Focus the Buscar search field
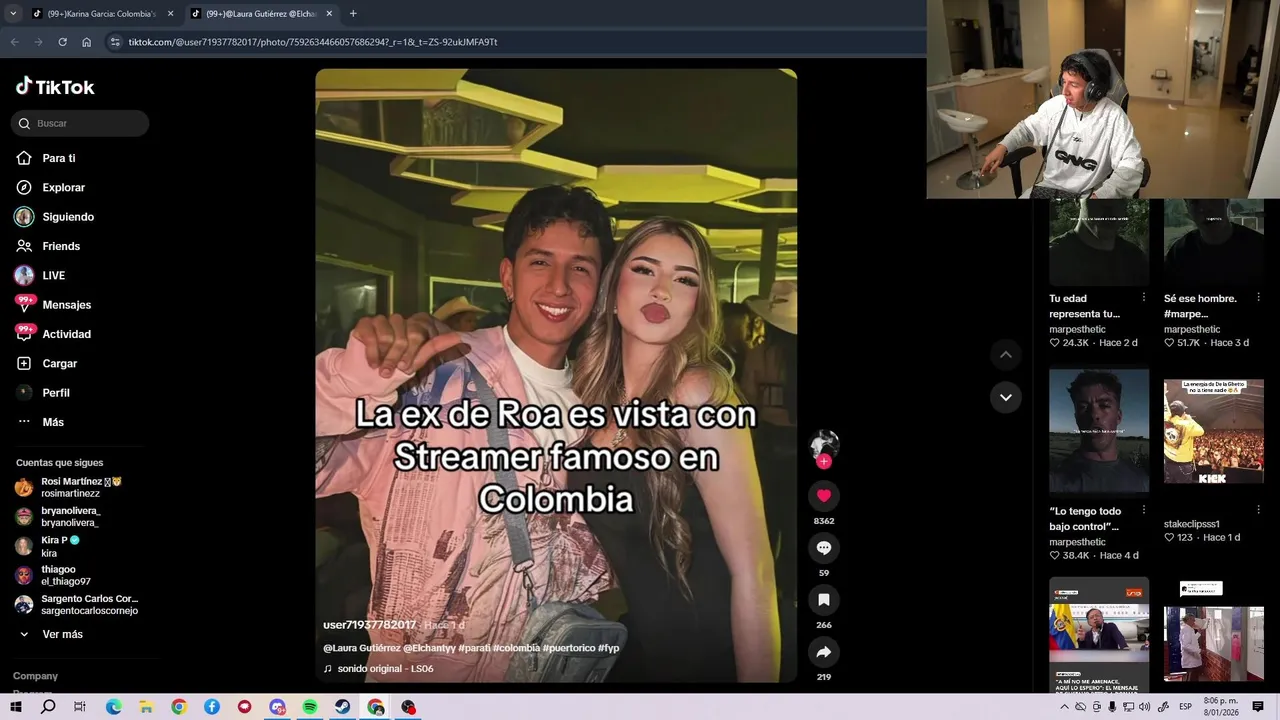 (x=80, y=123)
